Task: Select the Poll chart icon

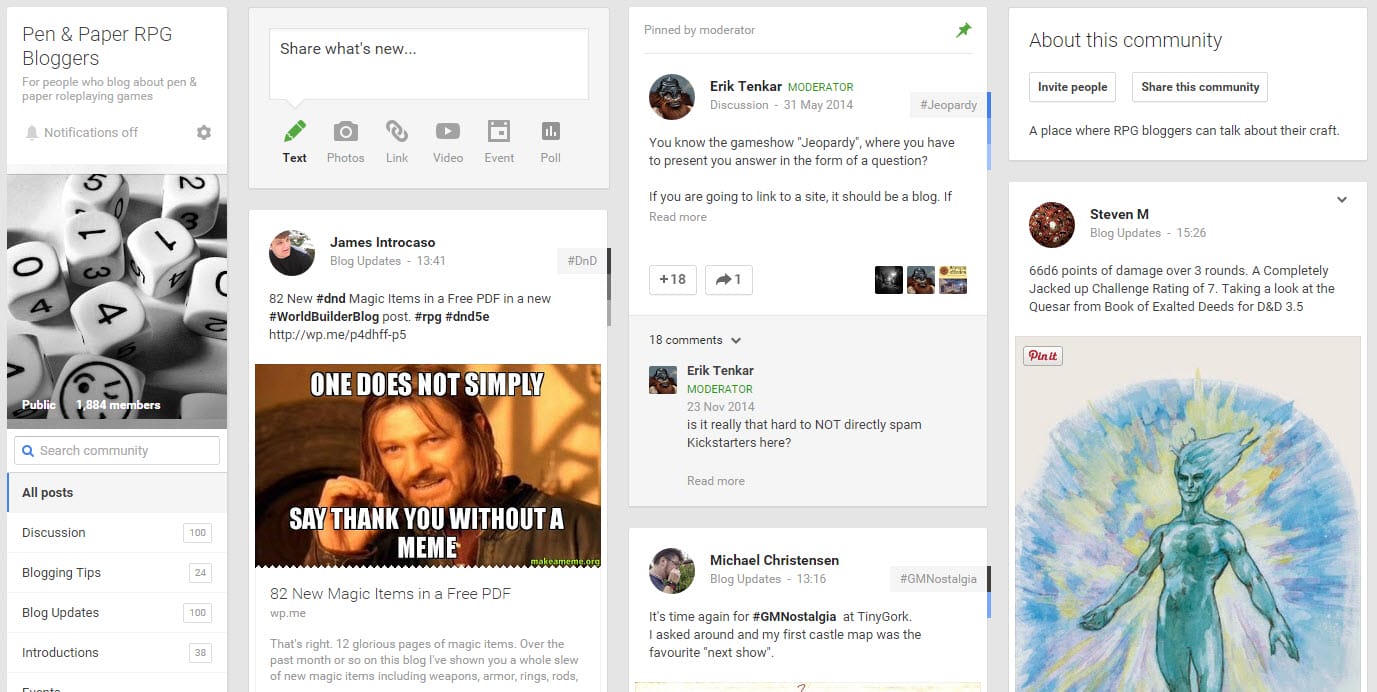Action: click(550, 131)
